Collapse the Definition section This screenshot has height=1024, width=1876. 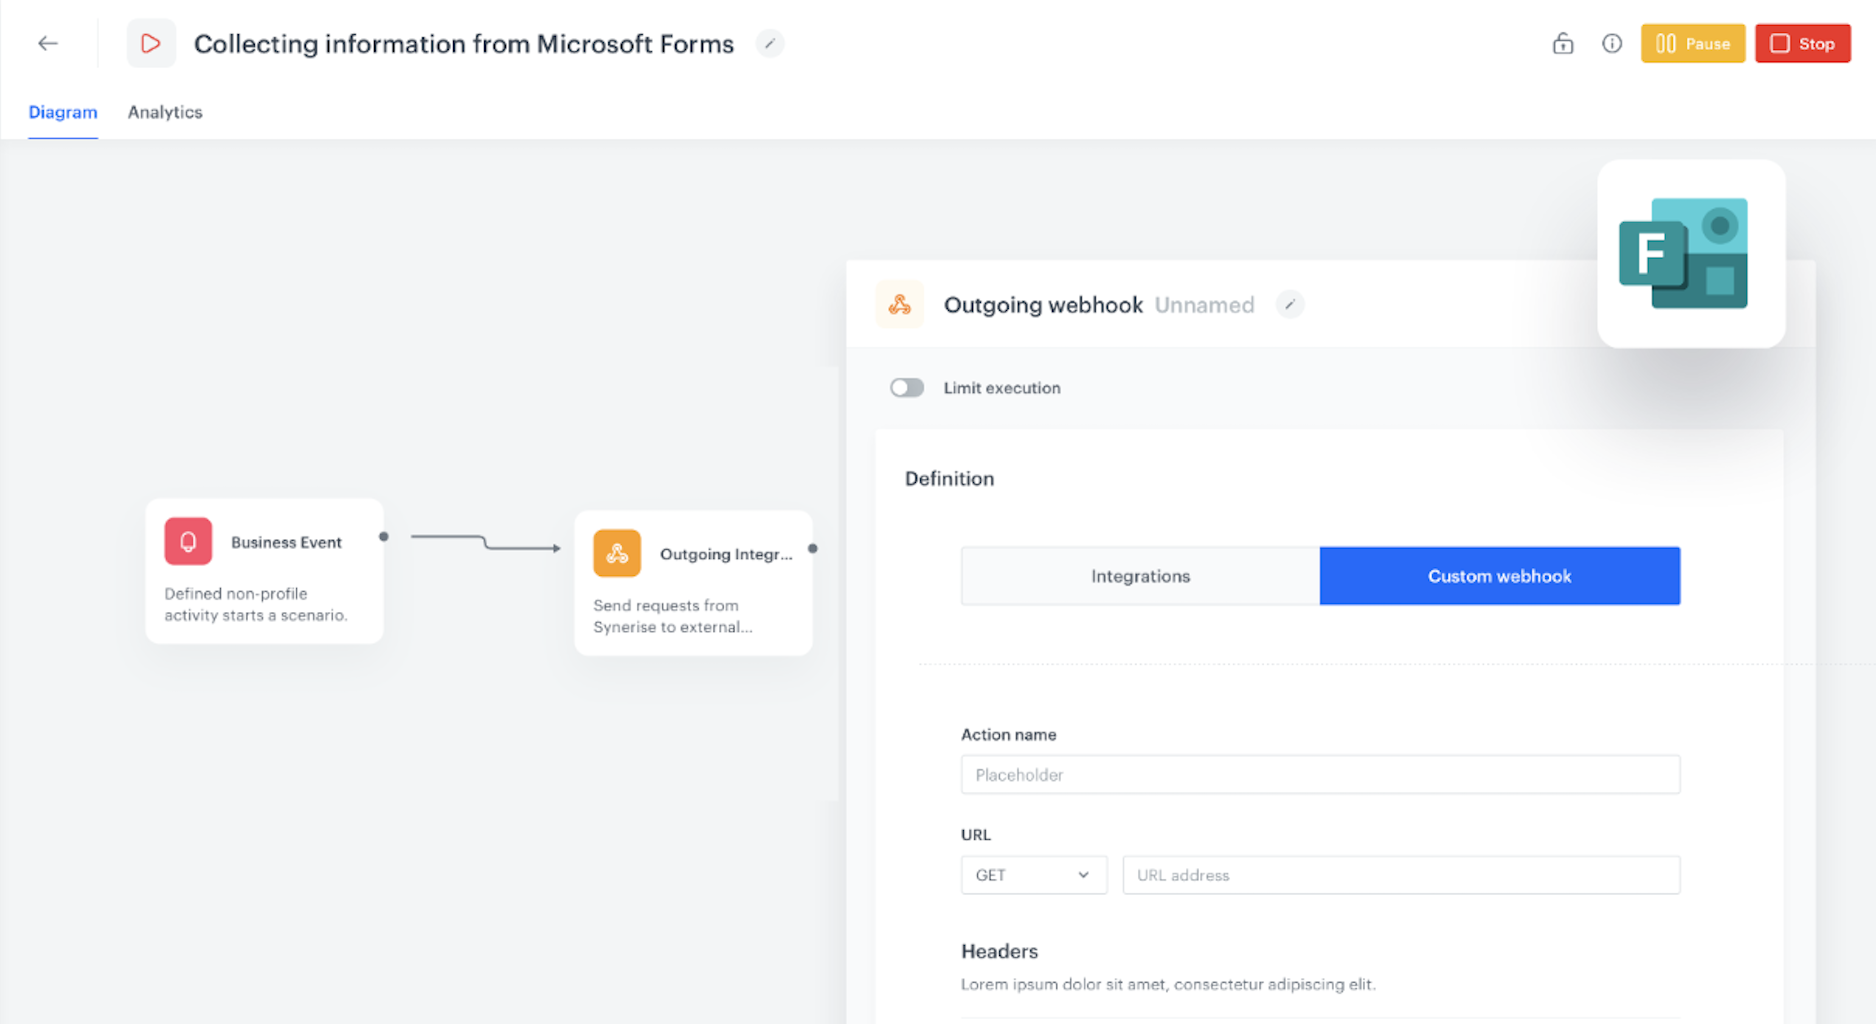[x=949, y=478]
